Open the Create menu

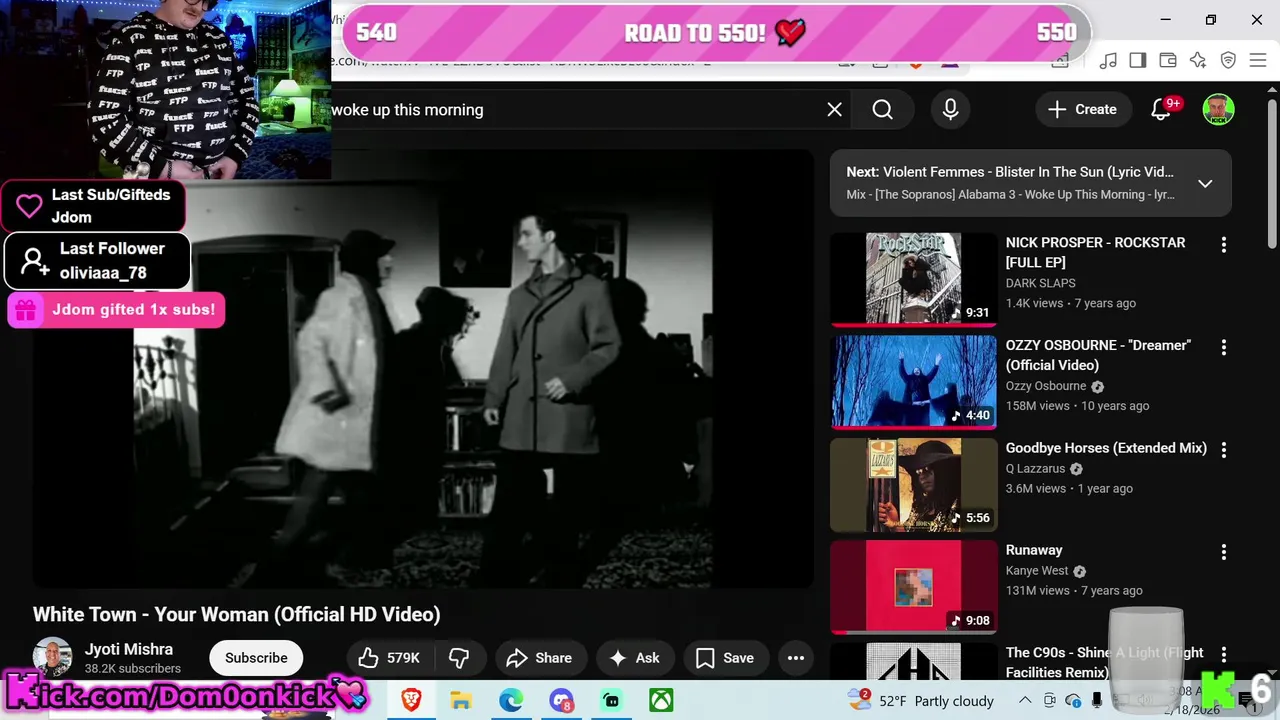[1082, 110]
